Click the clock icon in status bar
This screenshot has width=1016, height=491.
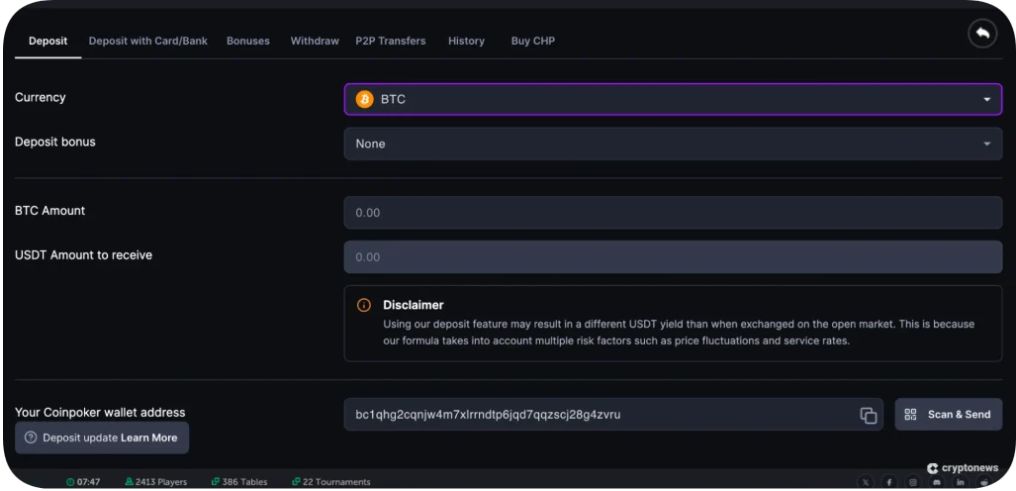70,482
